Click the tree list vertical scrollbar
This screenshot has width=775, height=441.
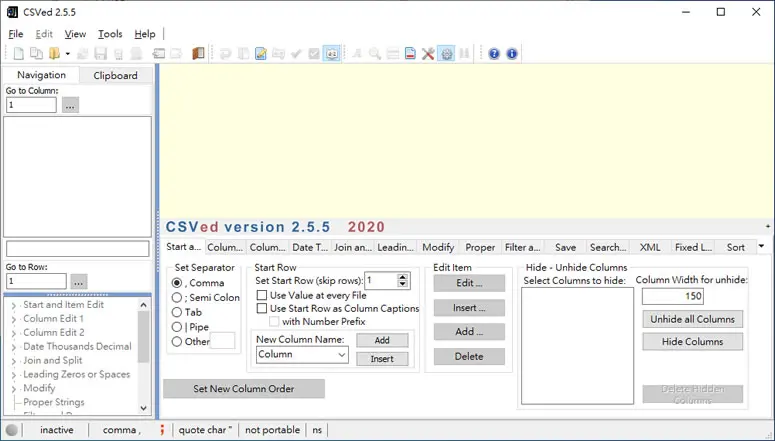coord(143,356)
